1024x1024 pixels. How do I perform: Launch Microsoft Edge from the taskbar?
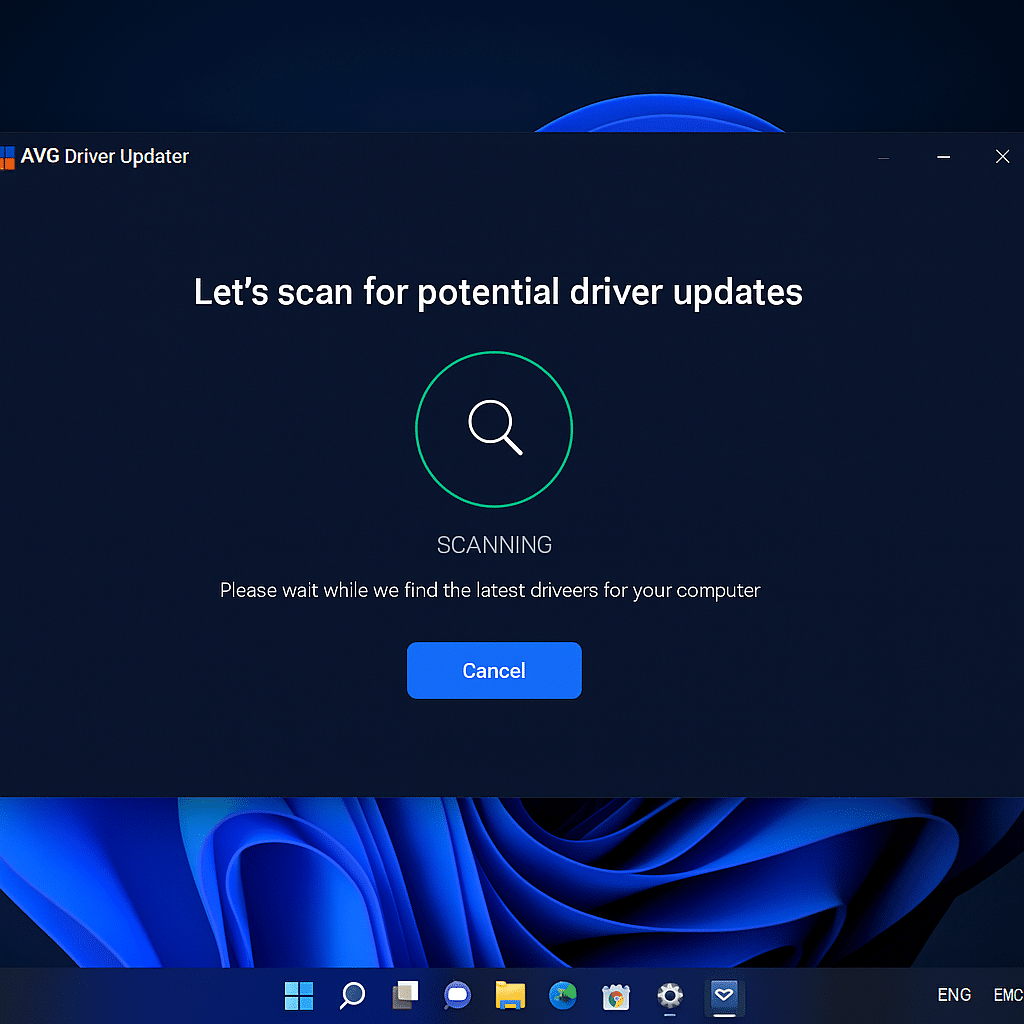pyautogui.click(x=563, y=996)
